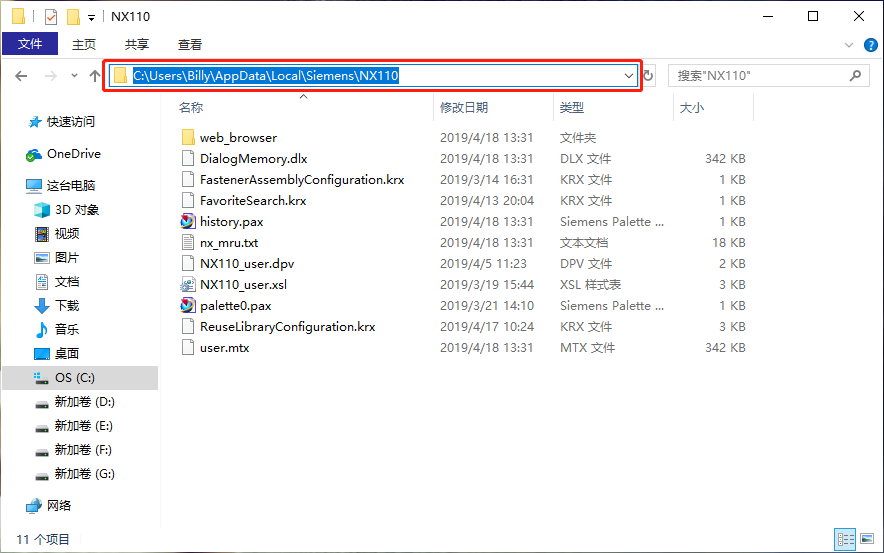Open the 图片 library folder
The height and width of the screenshot is (553, 884).
pyautogui.click(x=67, y=258)
